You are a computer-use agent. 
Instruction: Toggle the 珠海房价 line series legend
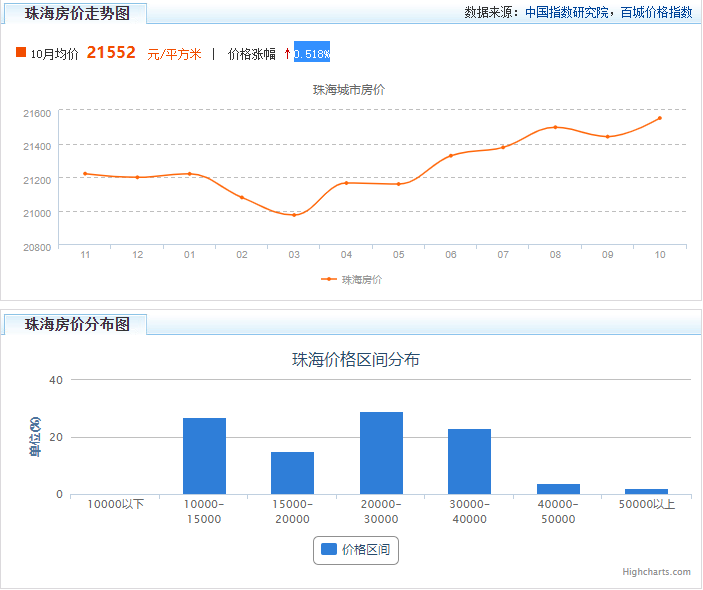pyautogui.click(x=352, y=279)
